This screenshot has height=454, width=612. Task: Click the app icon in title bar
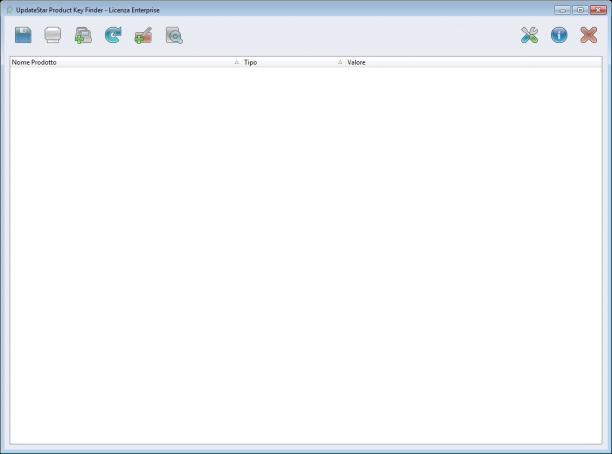[x=10, y=10]
